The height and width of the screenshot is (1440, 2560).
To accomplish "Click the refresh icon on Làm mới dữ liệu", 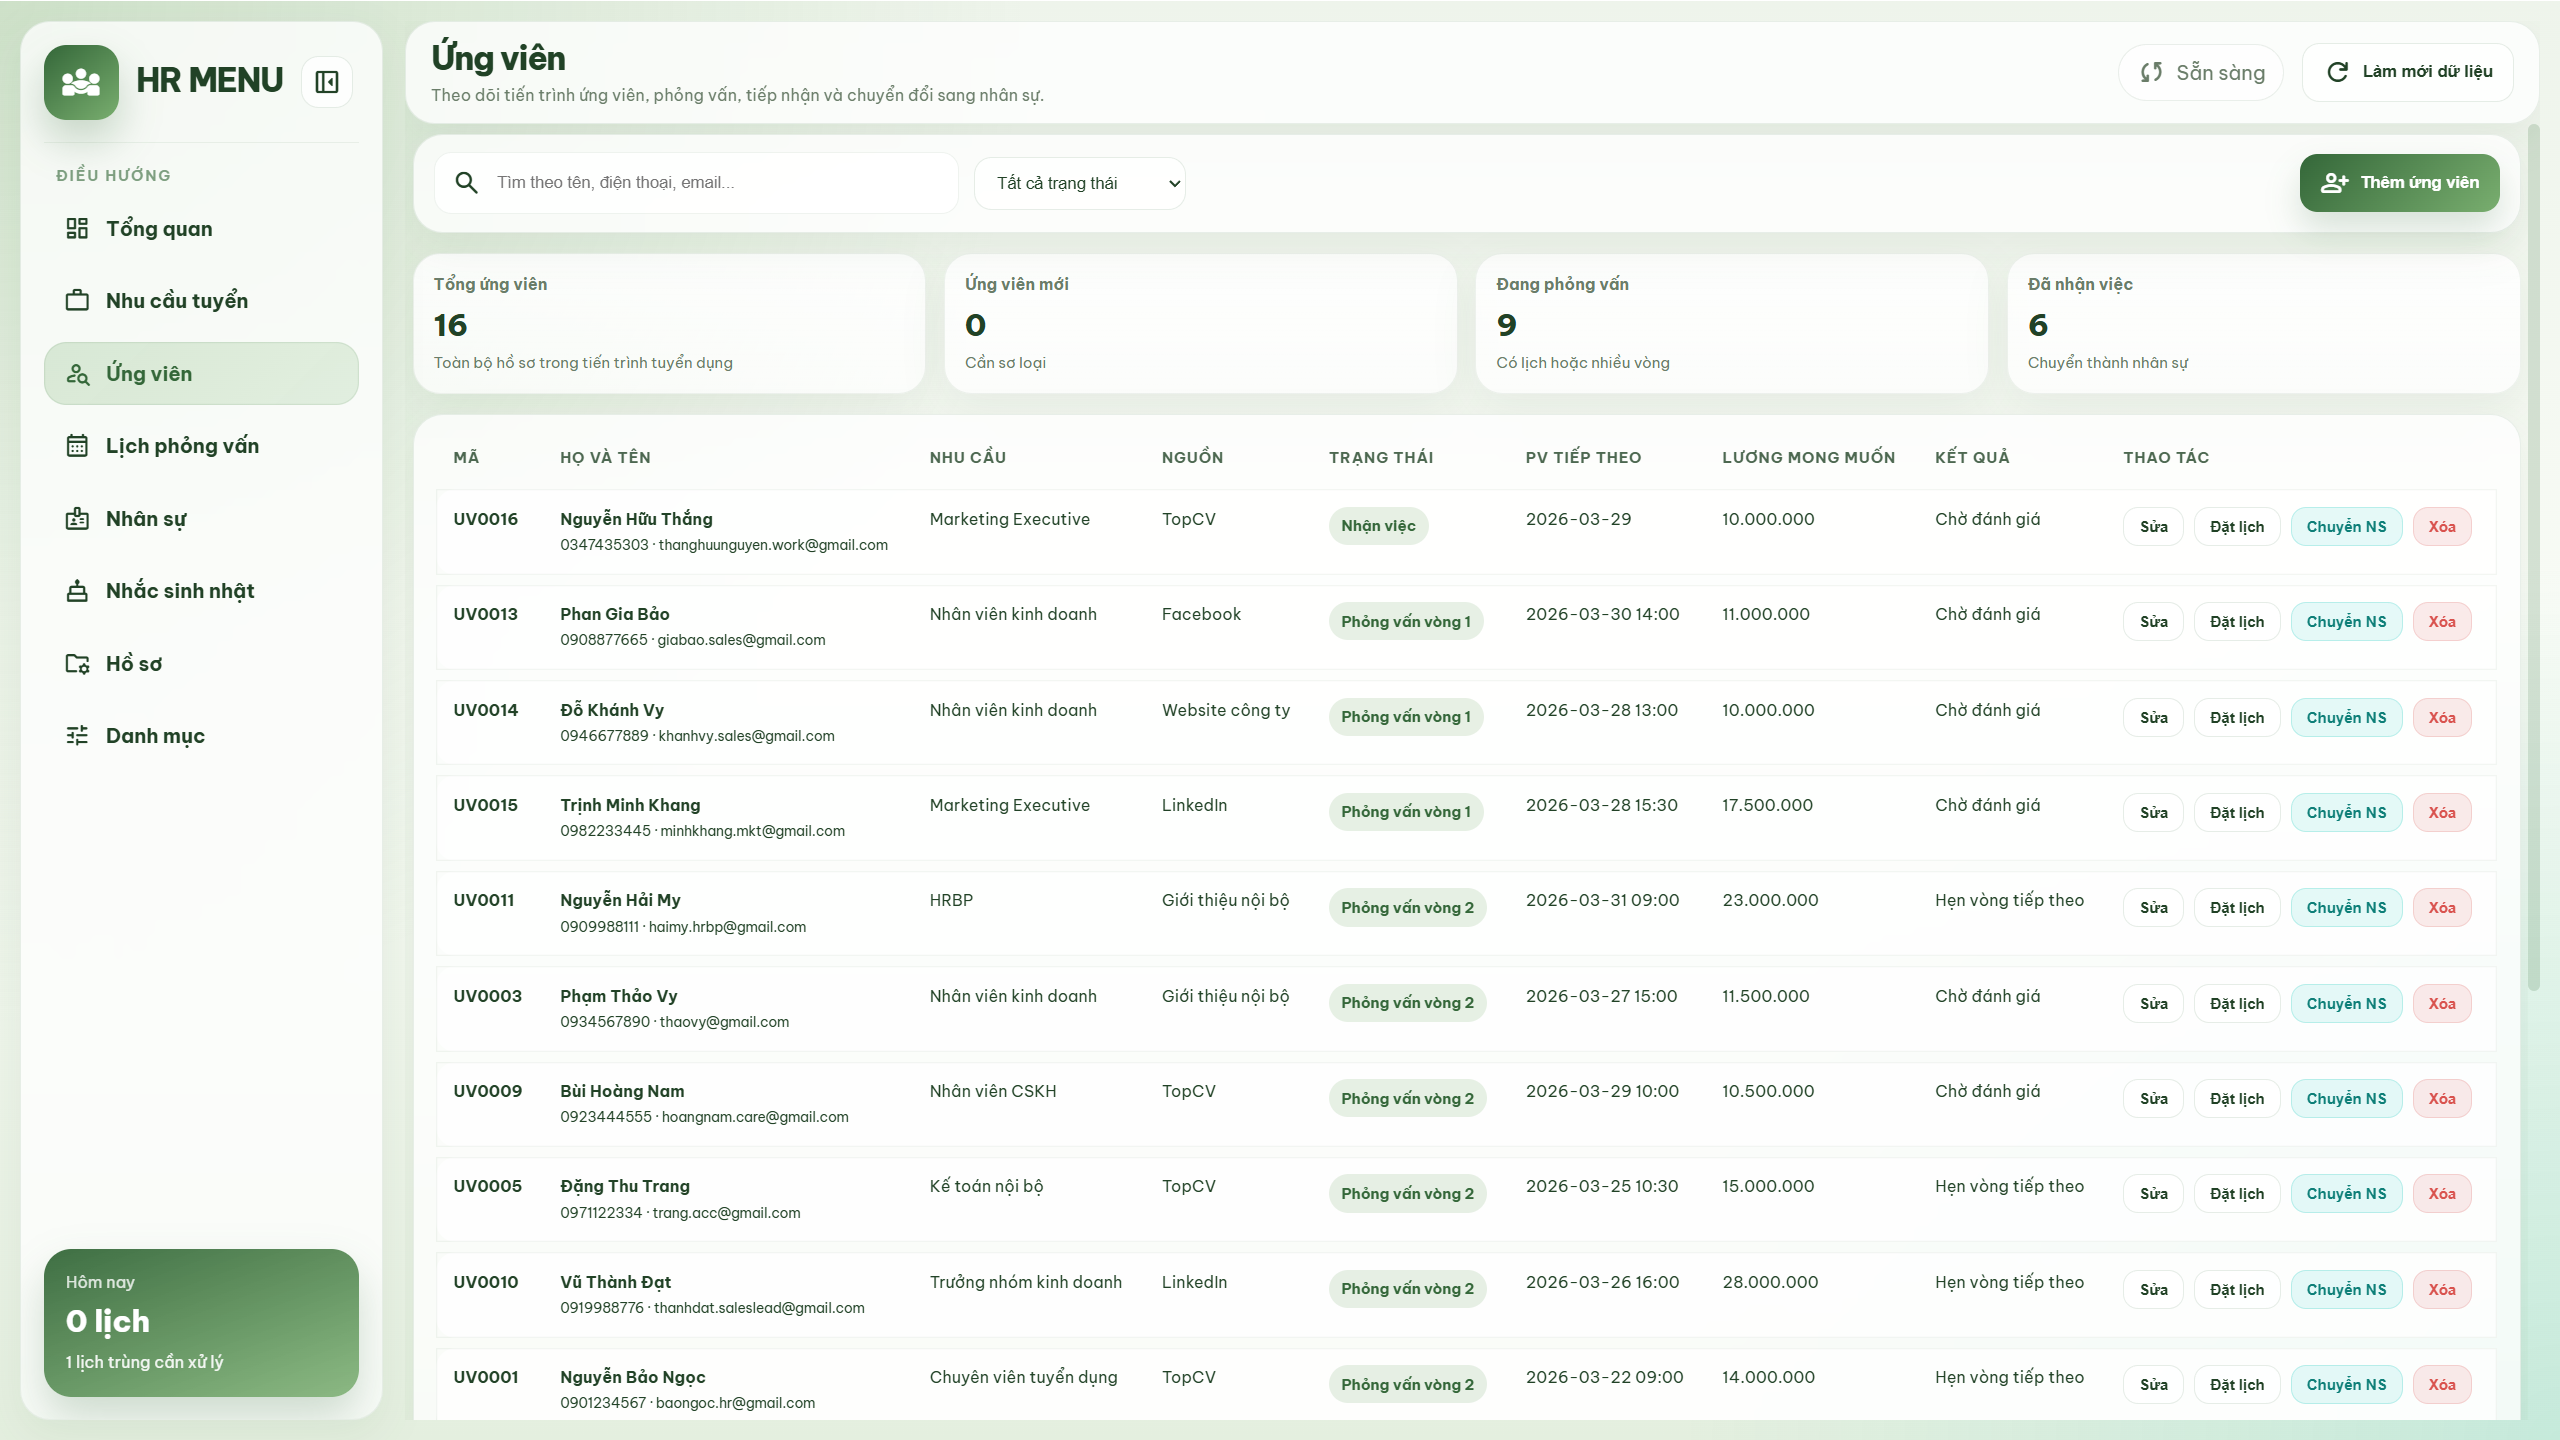I will 2338,71.
